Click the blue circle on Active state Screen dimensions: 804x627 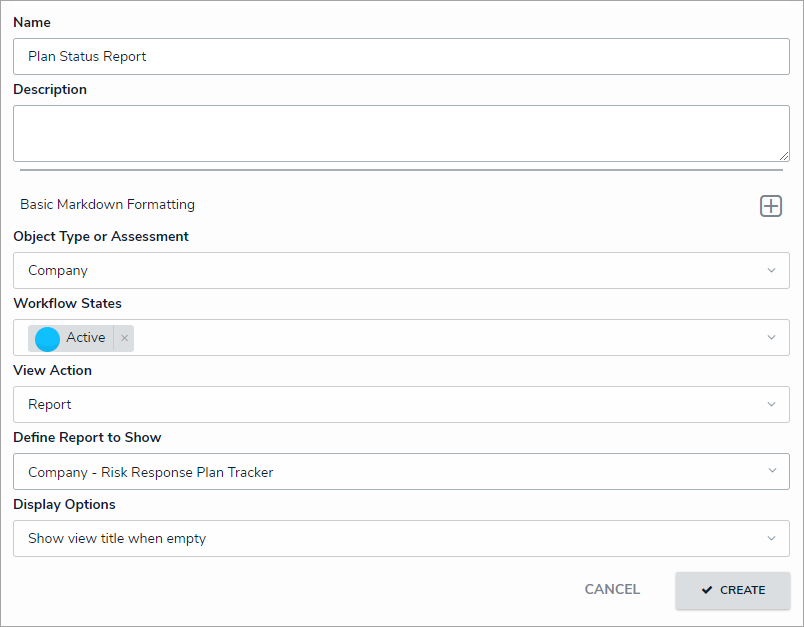tap(47, 339)
